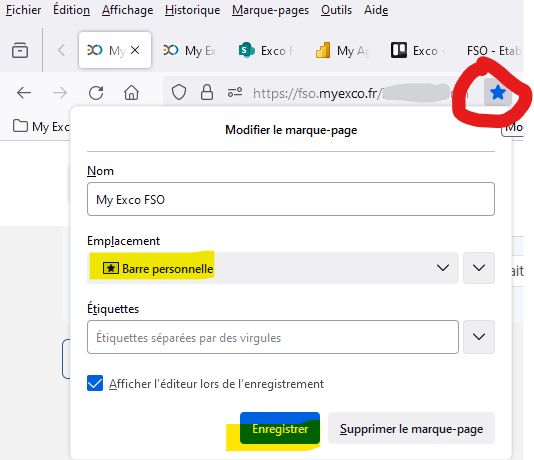
Task: Expand folder tree arrow beside Emplacement
Action: [479, 268]
